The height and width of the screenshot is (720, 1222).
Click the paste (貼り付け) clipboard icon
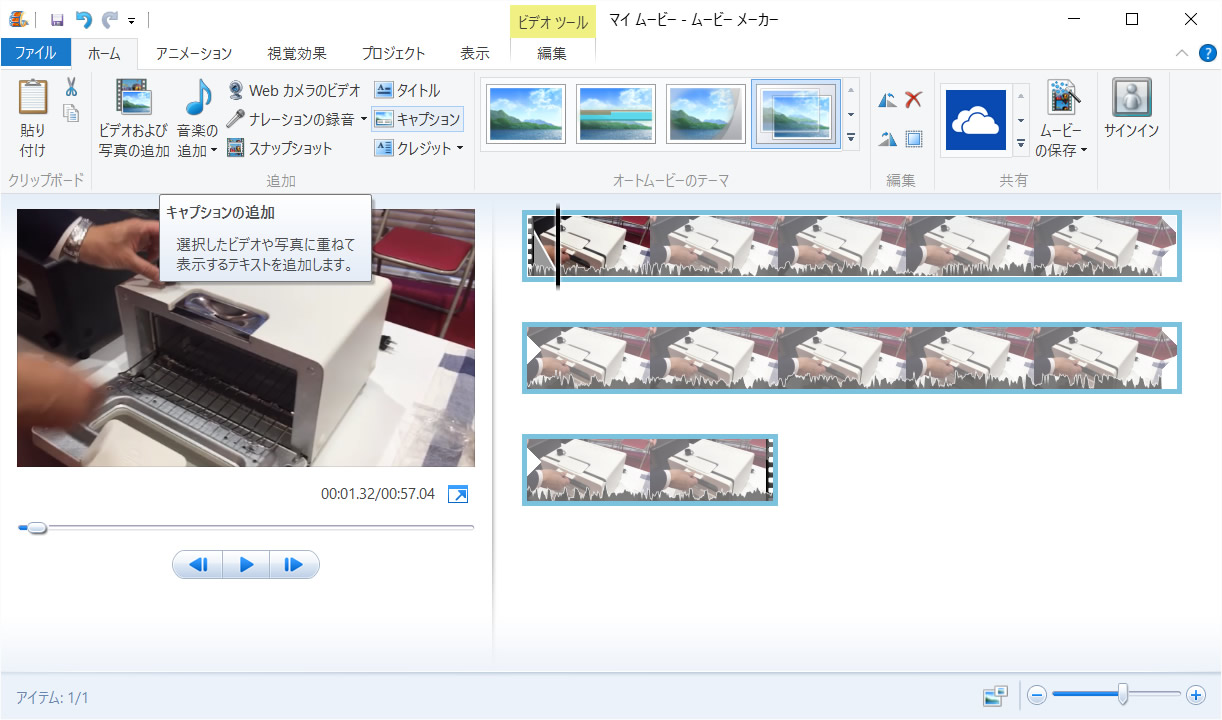(33, 98)
